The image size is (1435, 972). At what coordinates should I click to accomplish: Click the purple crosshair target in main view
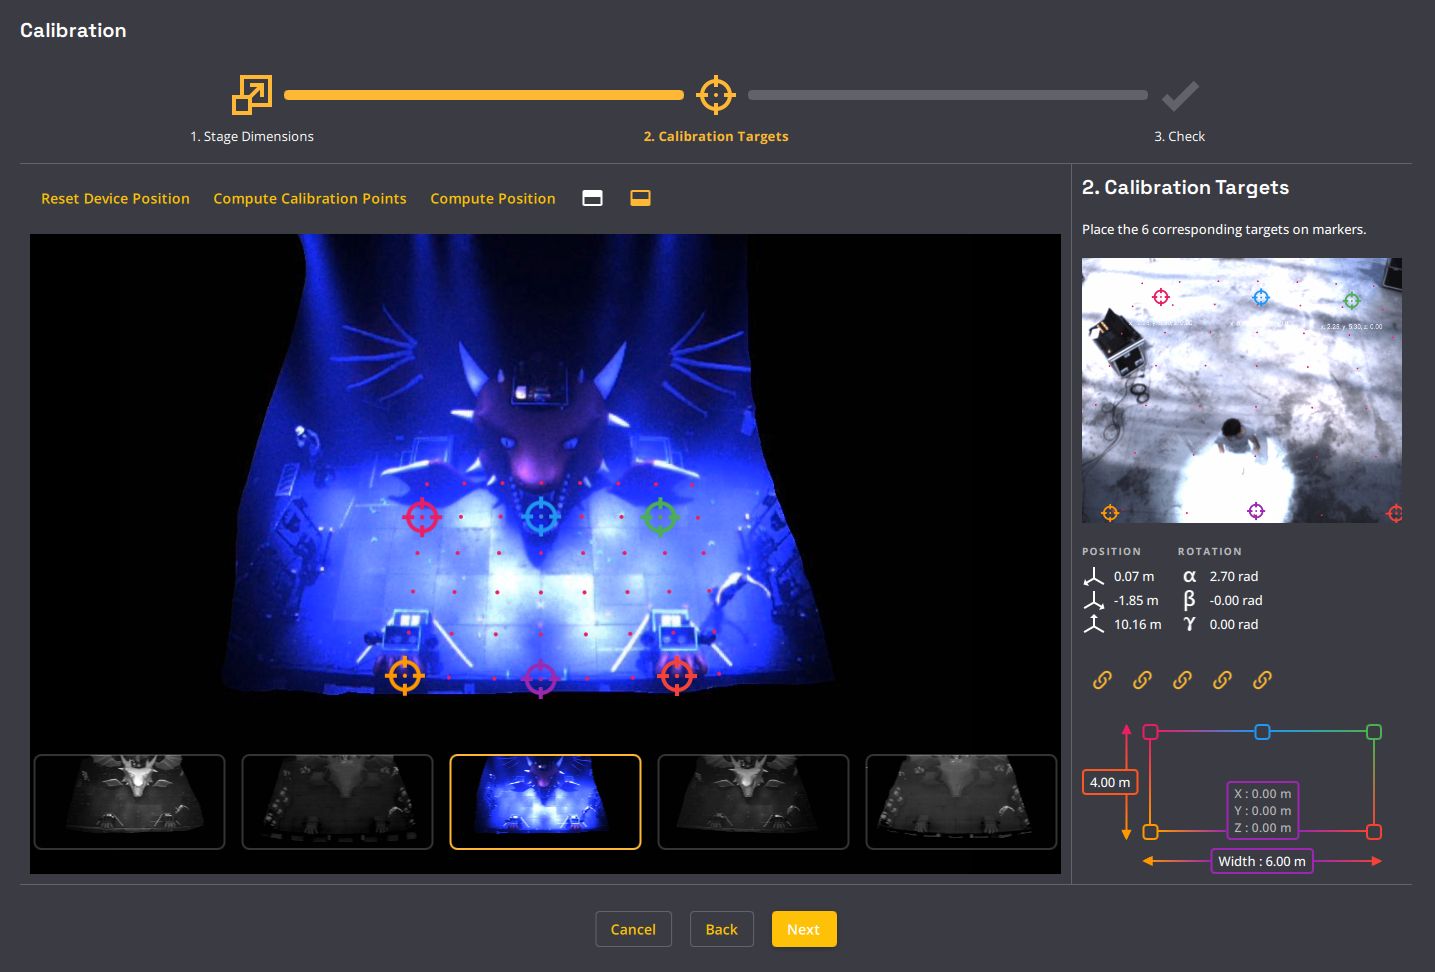coord(540,679)
